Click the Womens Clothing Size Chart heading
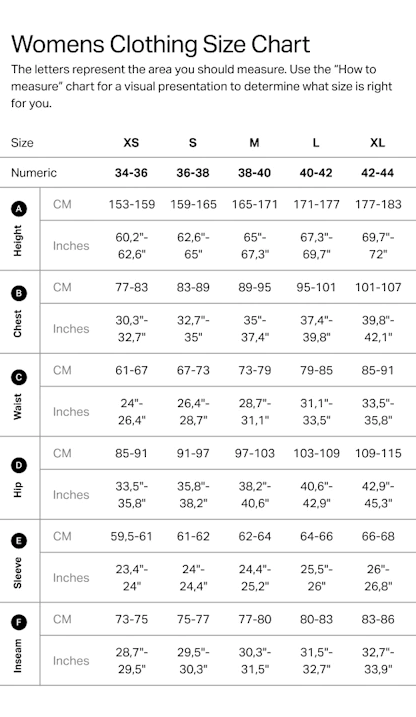 point(160,44)
